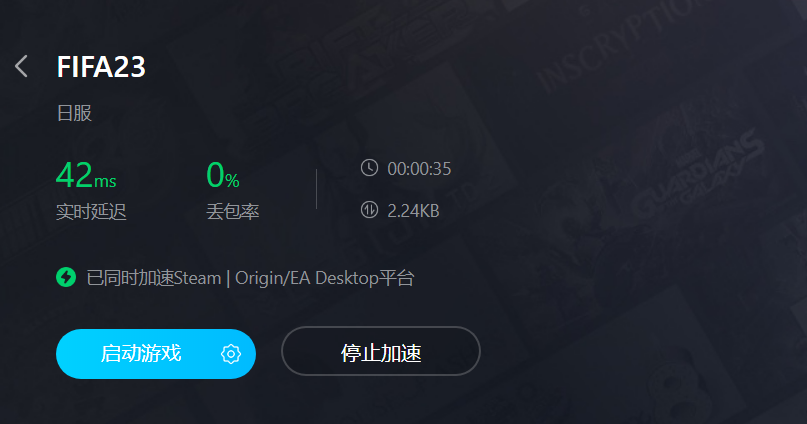Click the 日服 server region label
Viewport: 807px width, 424px height.
[75, 113]
